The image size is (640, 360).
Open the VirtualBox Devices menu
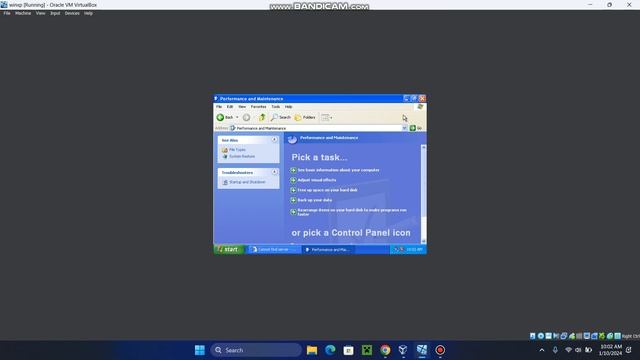(x=72, y=13)
